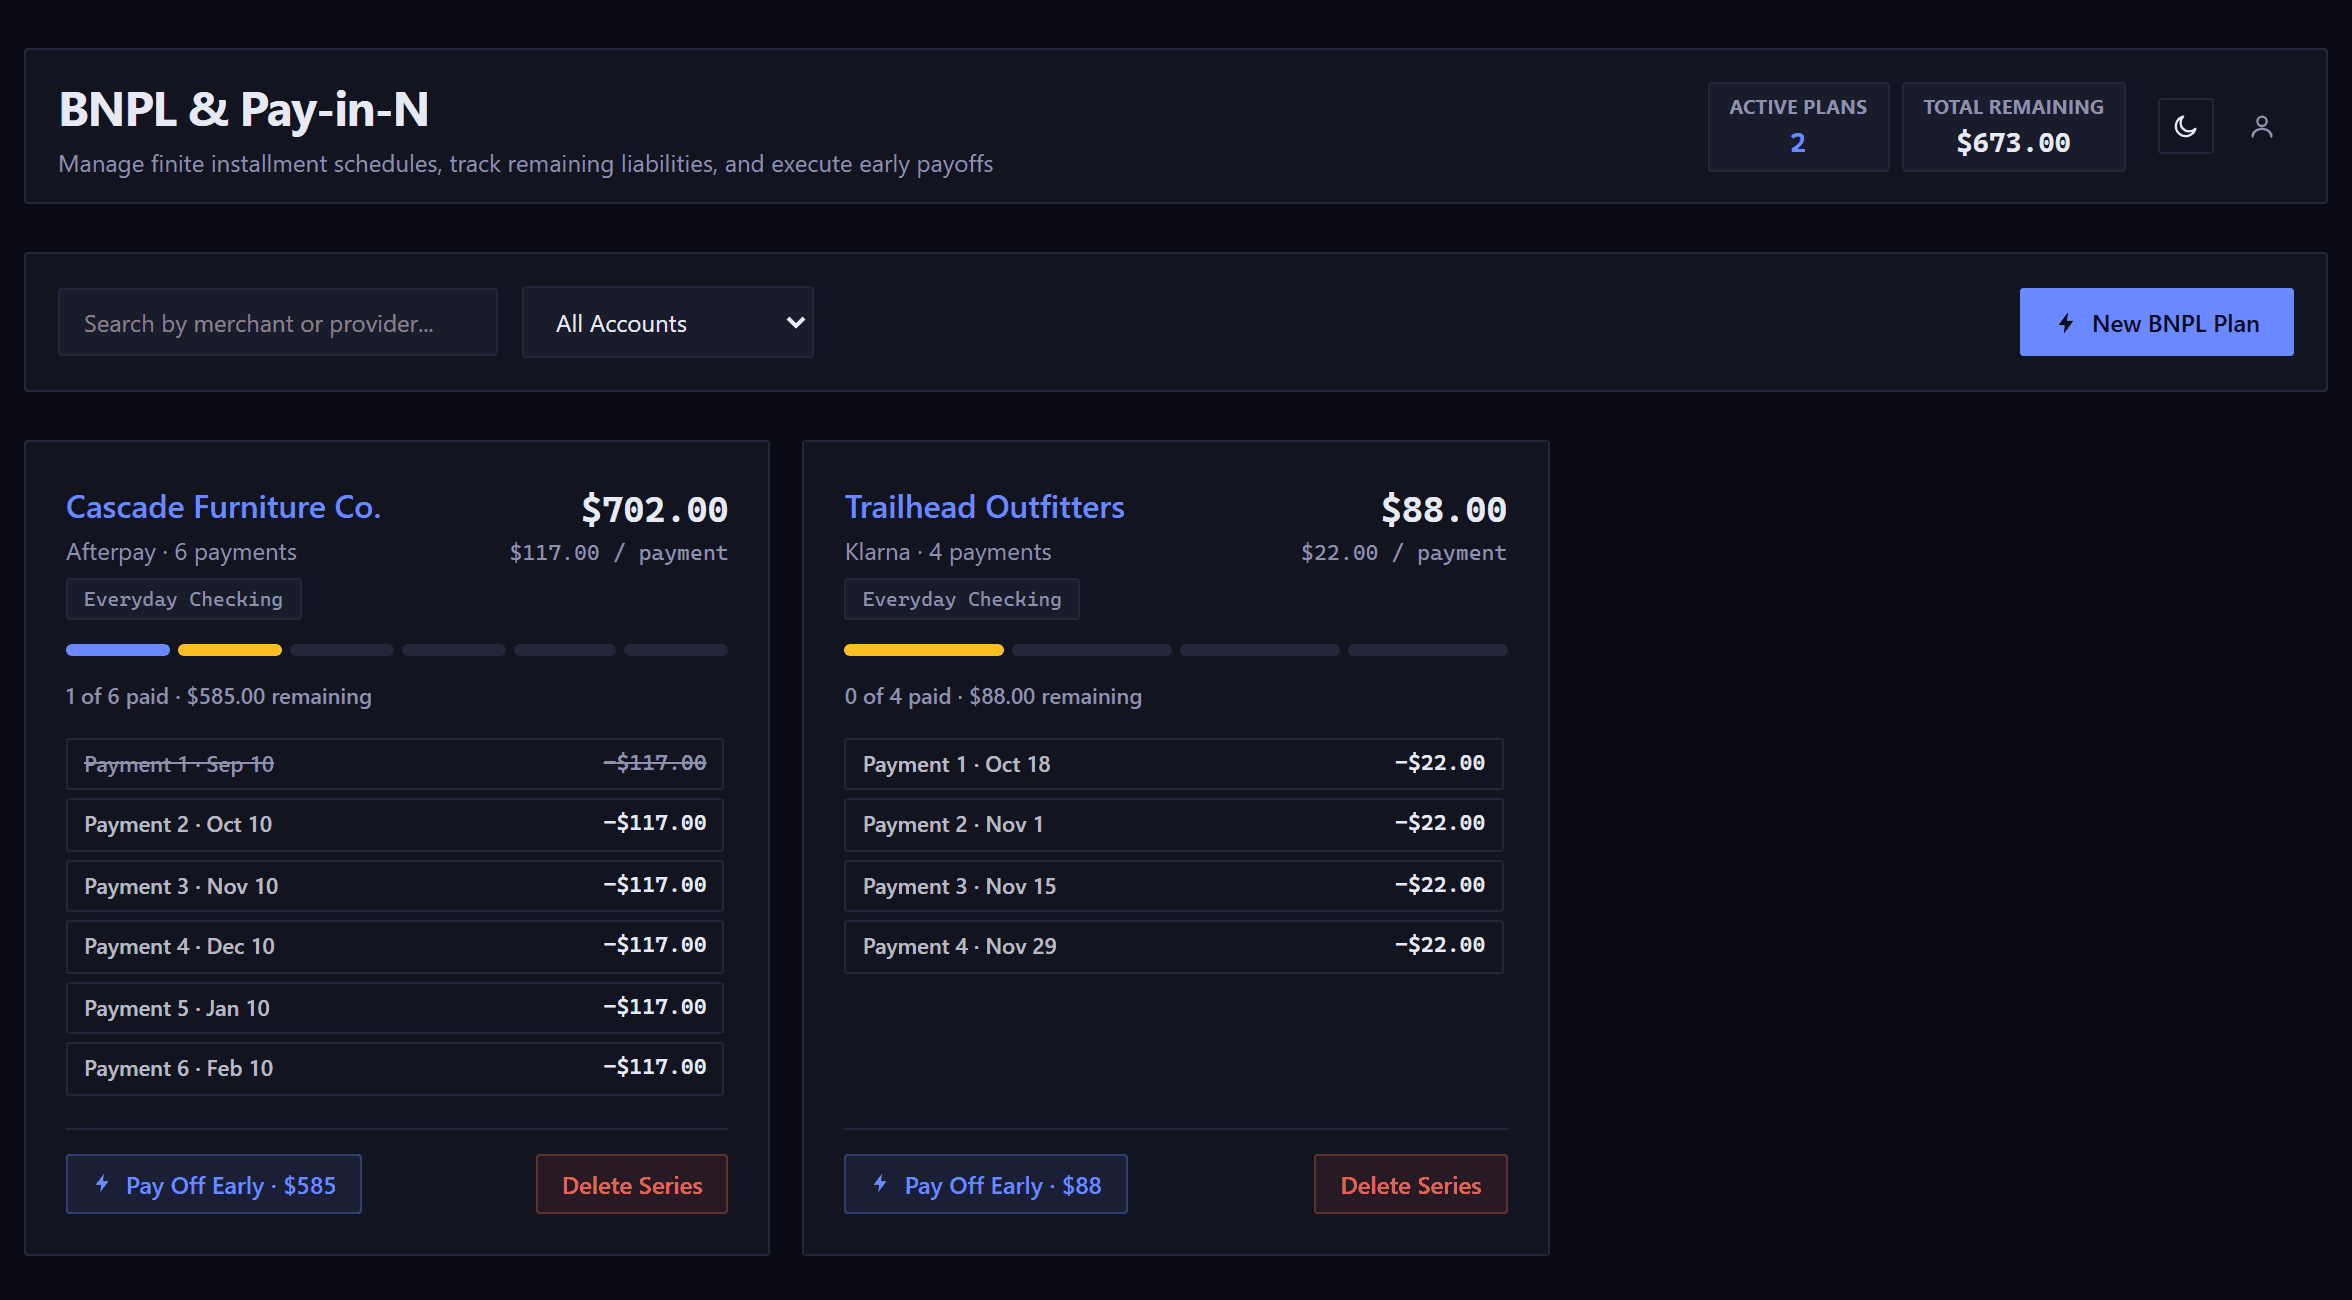This screenshot has height=1300, width=2352.
Task: Open the user profile icon
Action: [x=2262, y=127]
